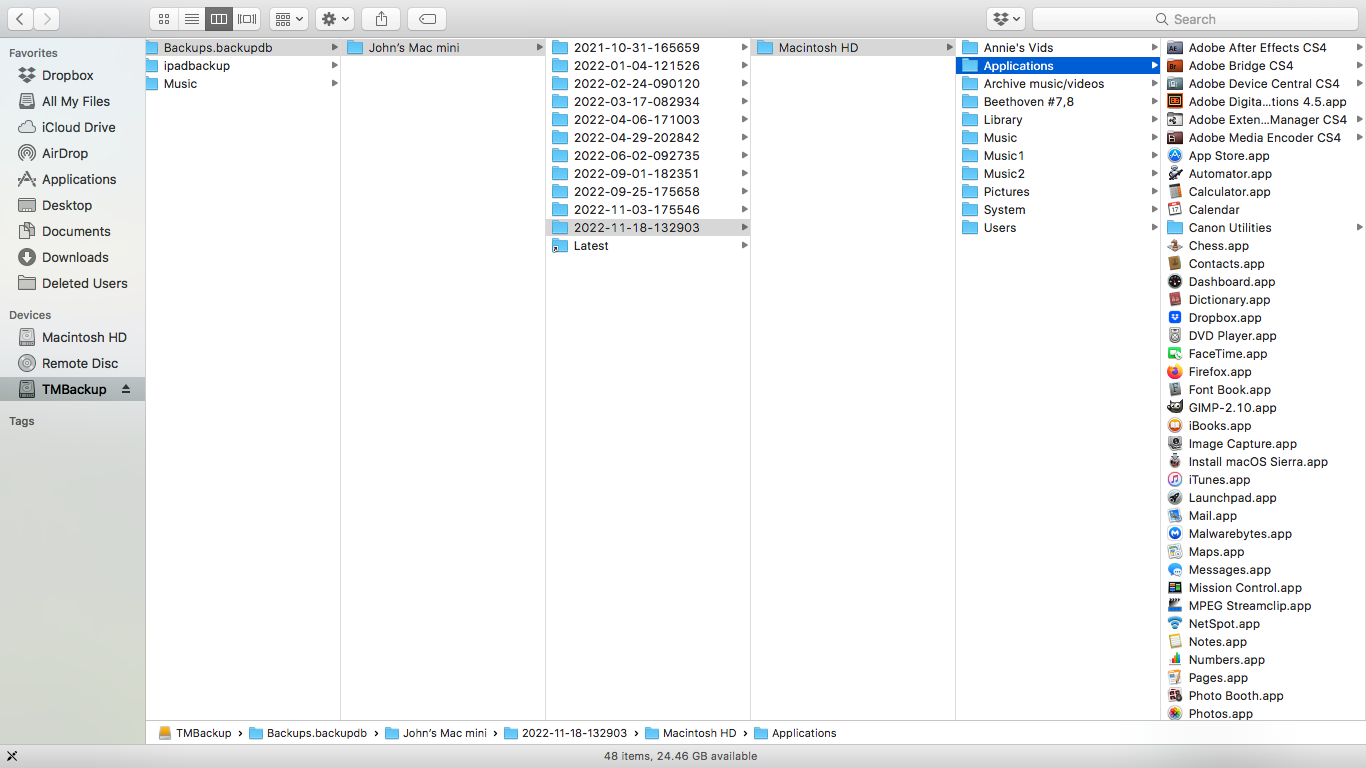Select iTunes.app

(1219, 479)
